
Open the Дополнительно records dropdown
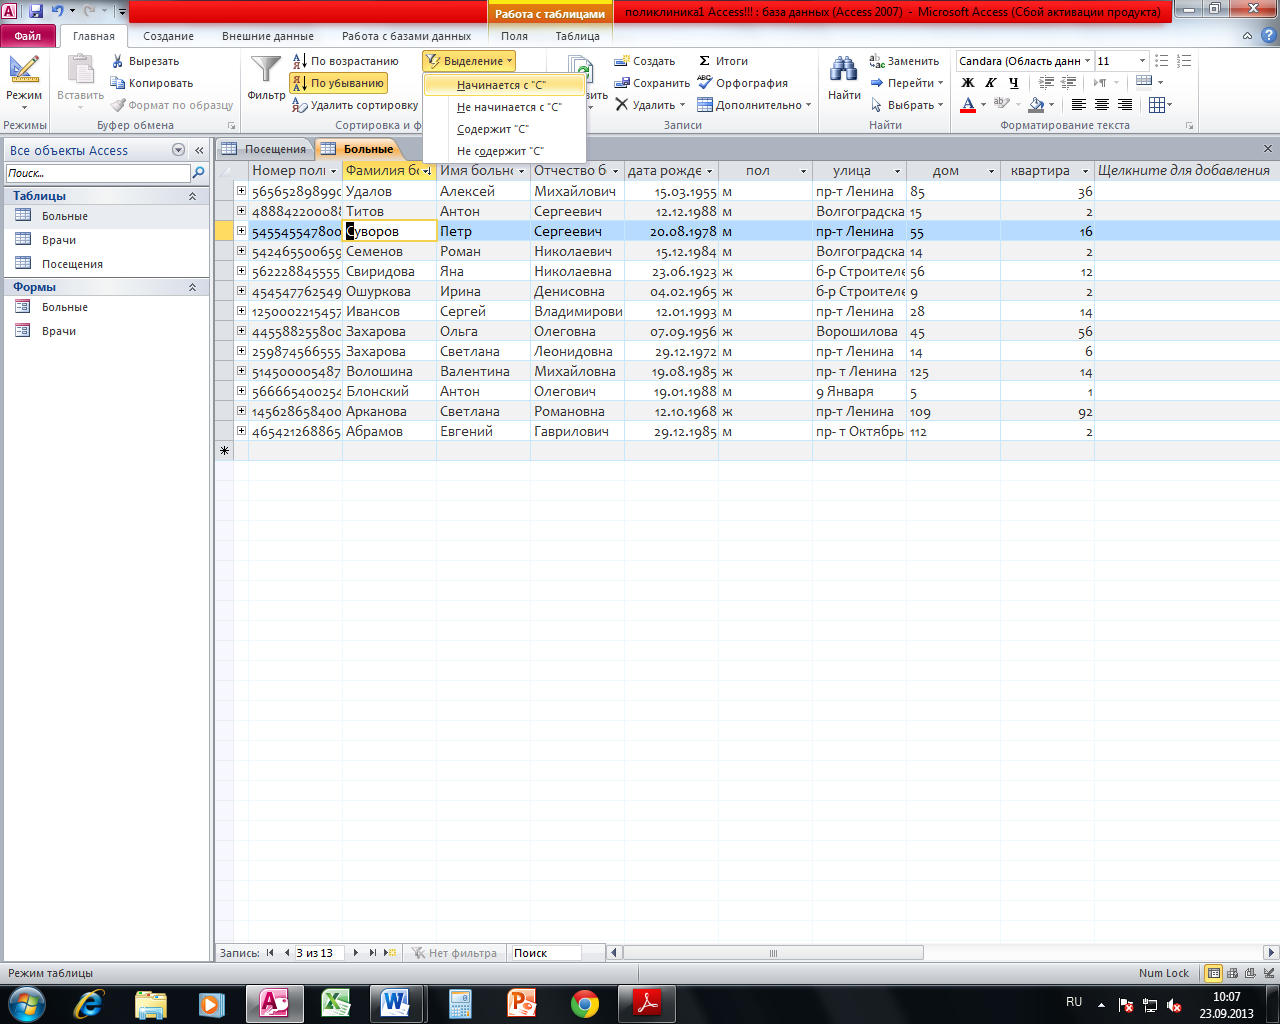[754, 105]
